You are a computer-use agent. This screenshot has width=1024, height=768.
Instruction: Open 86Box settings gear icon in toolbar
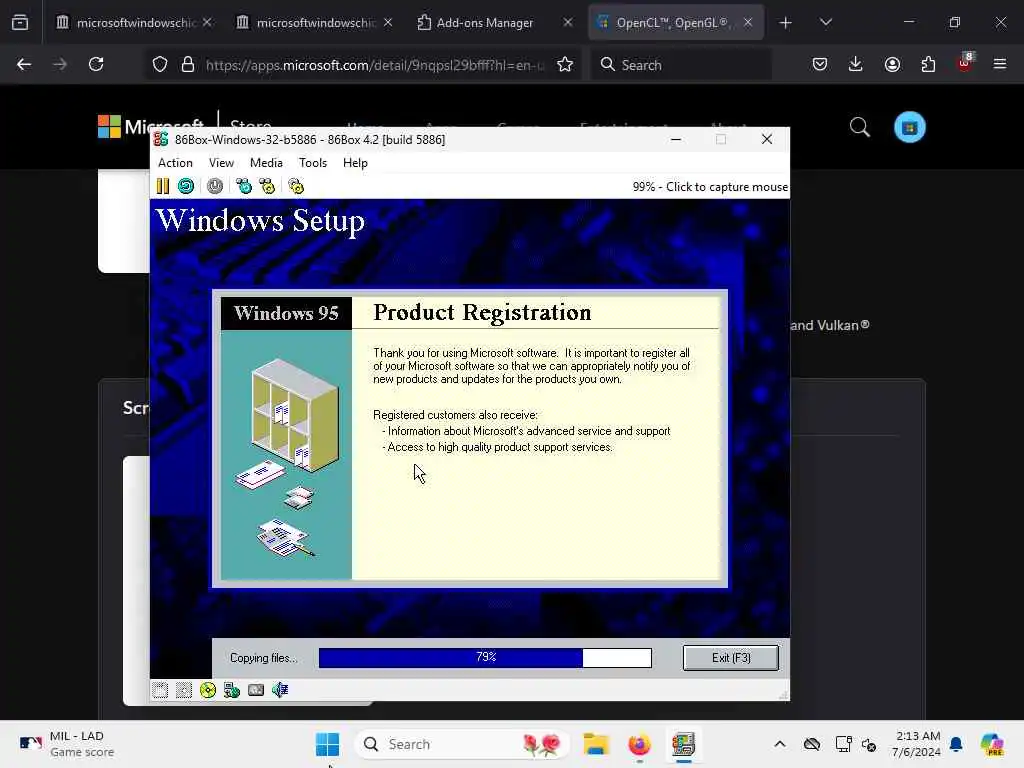click(296, 187)
